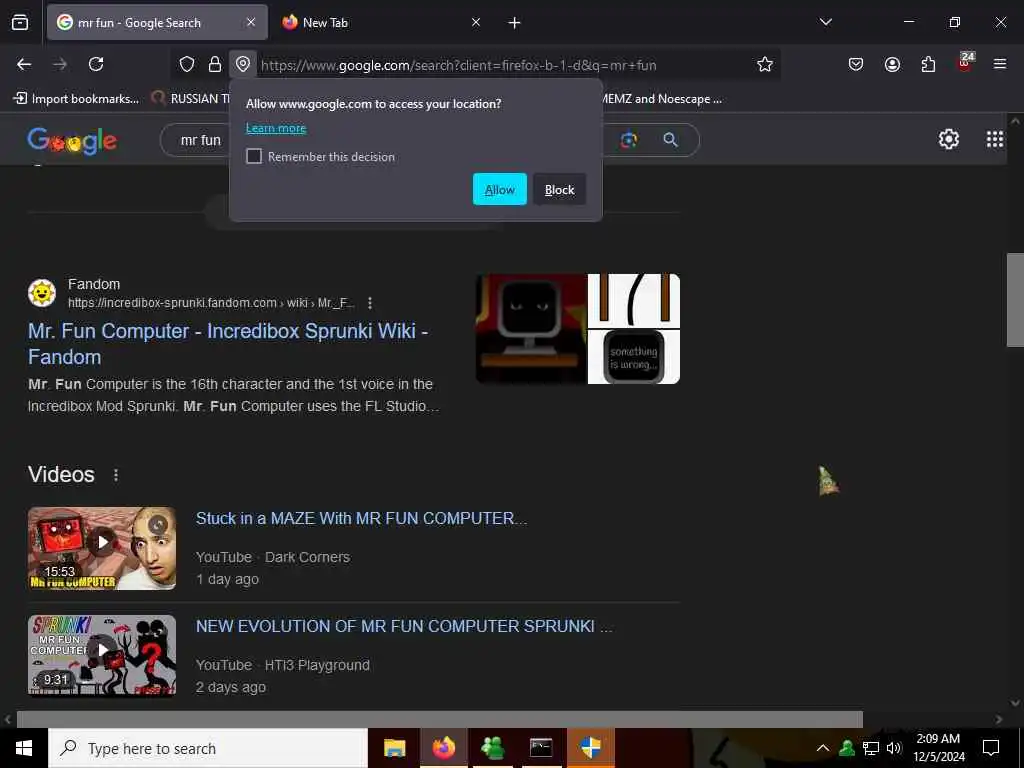1024x768 pixels.
Task: Show hidden system tray icons
Action: (x=823, y=748)
